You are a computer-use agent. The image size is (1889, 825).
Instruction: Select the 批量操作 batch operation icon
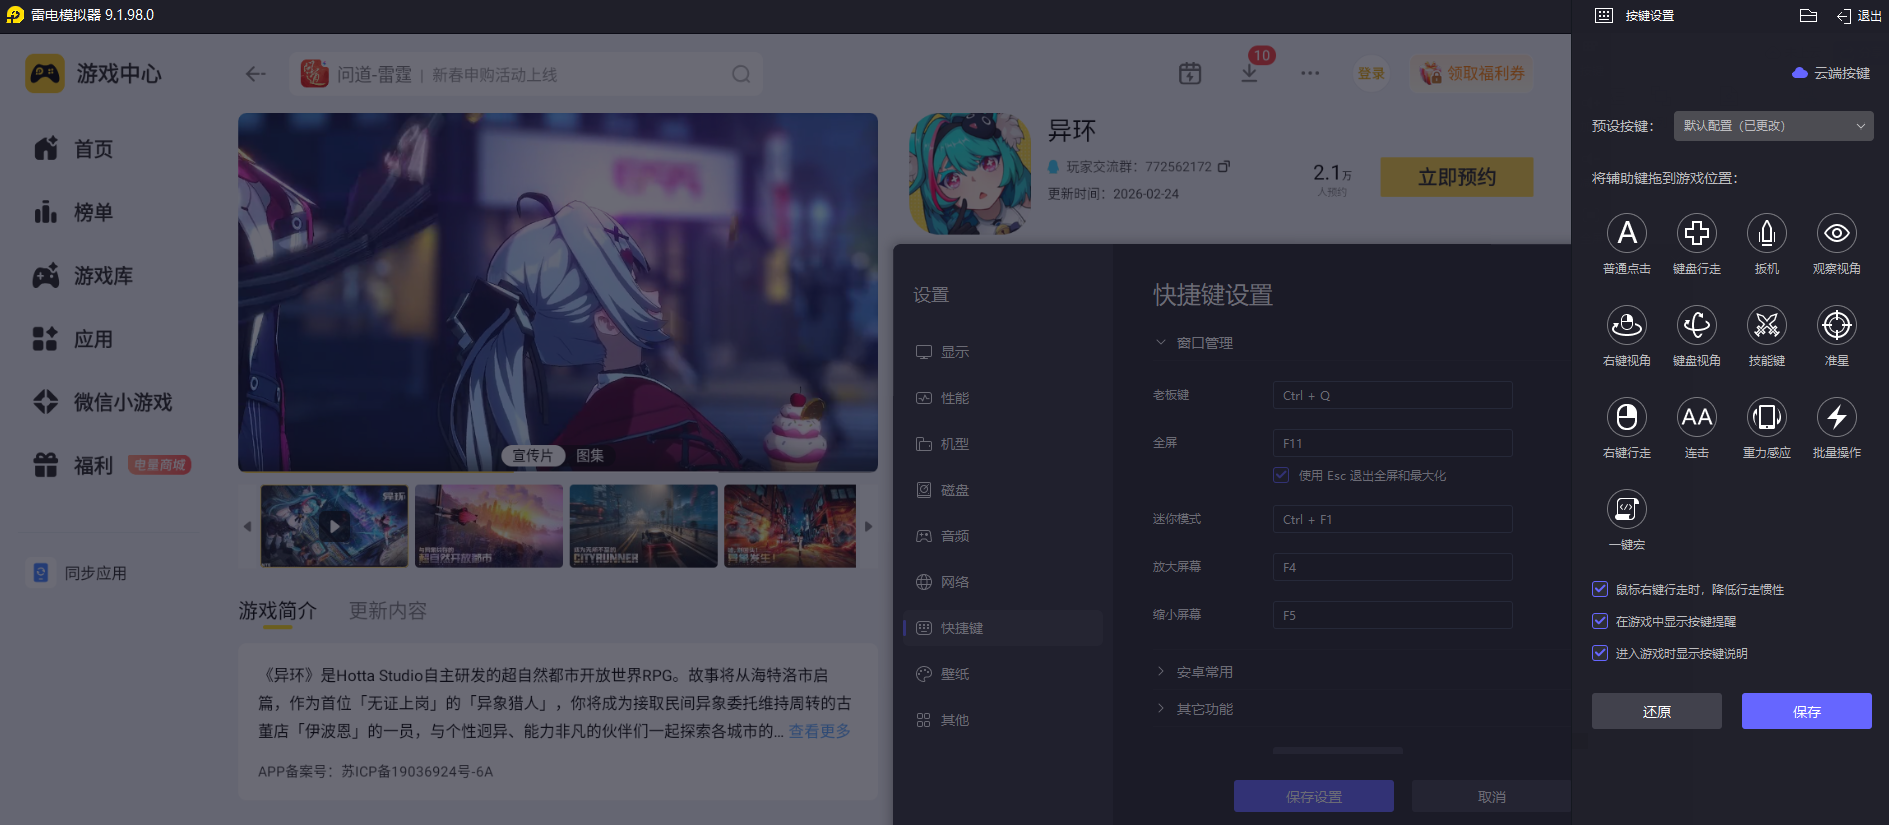[x=1837, y=417]
